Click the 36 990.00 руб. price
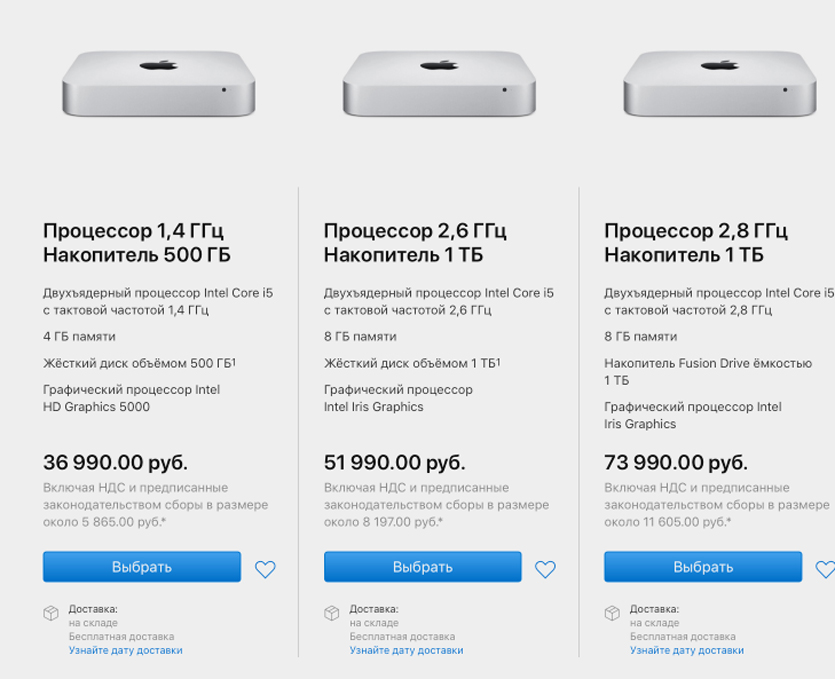Image resolution: width=835 pixels, height=679 pixels. tap(115, 462)
